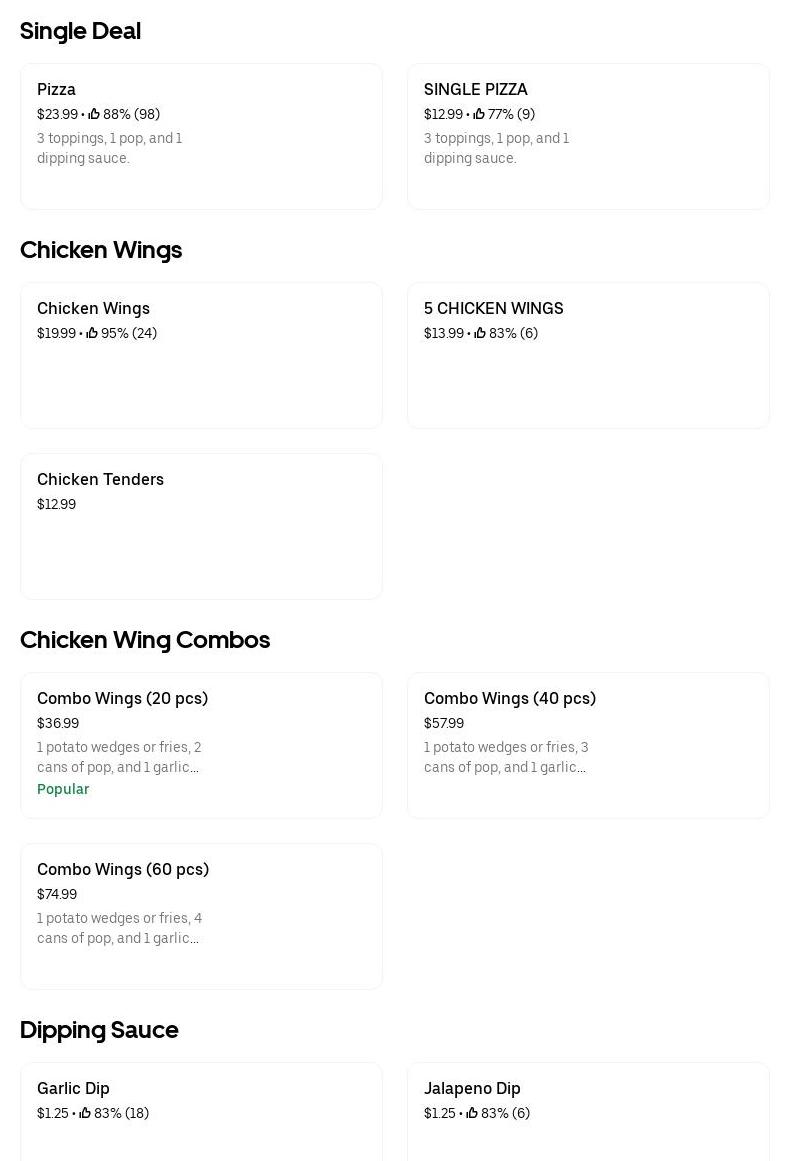This screenshot has height=1161, width=804.
Task: Click the Dipping Sauce section heading
Action: (x=99, y=1030)
